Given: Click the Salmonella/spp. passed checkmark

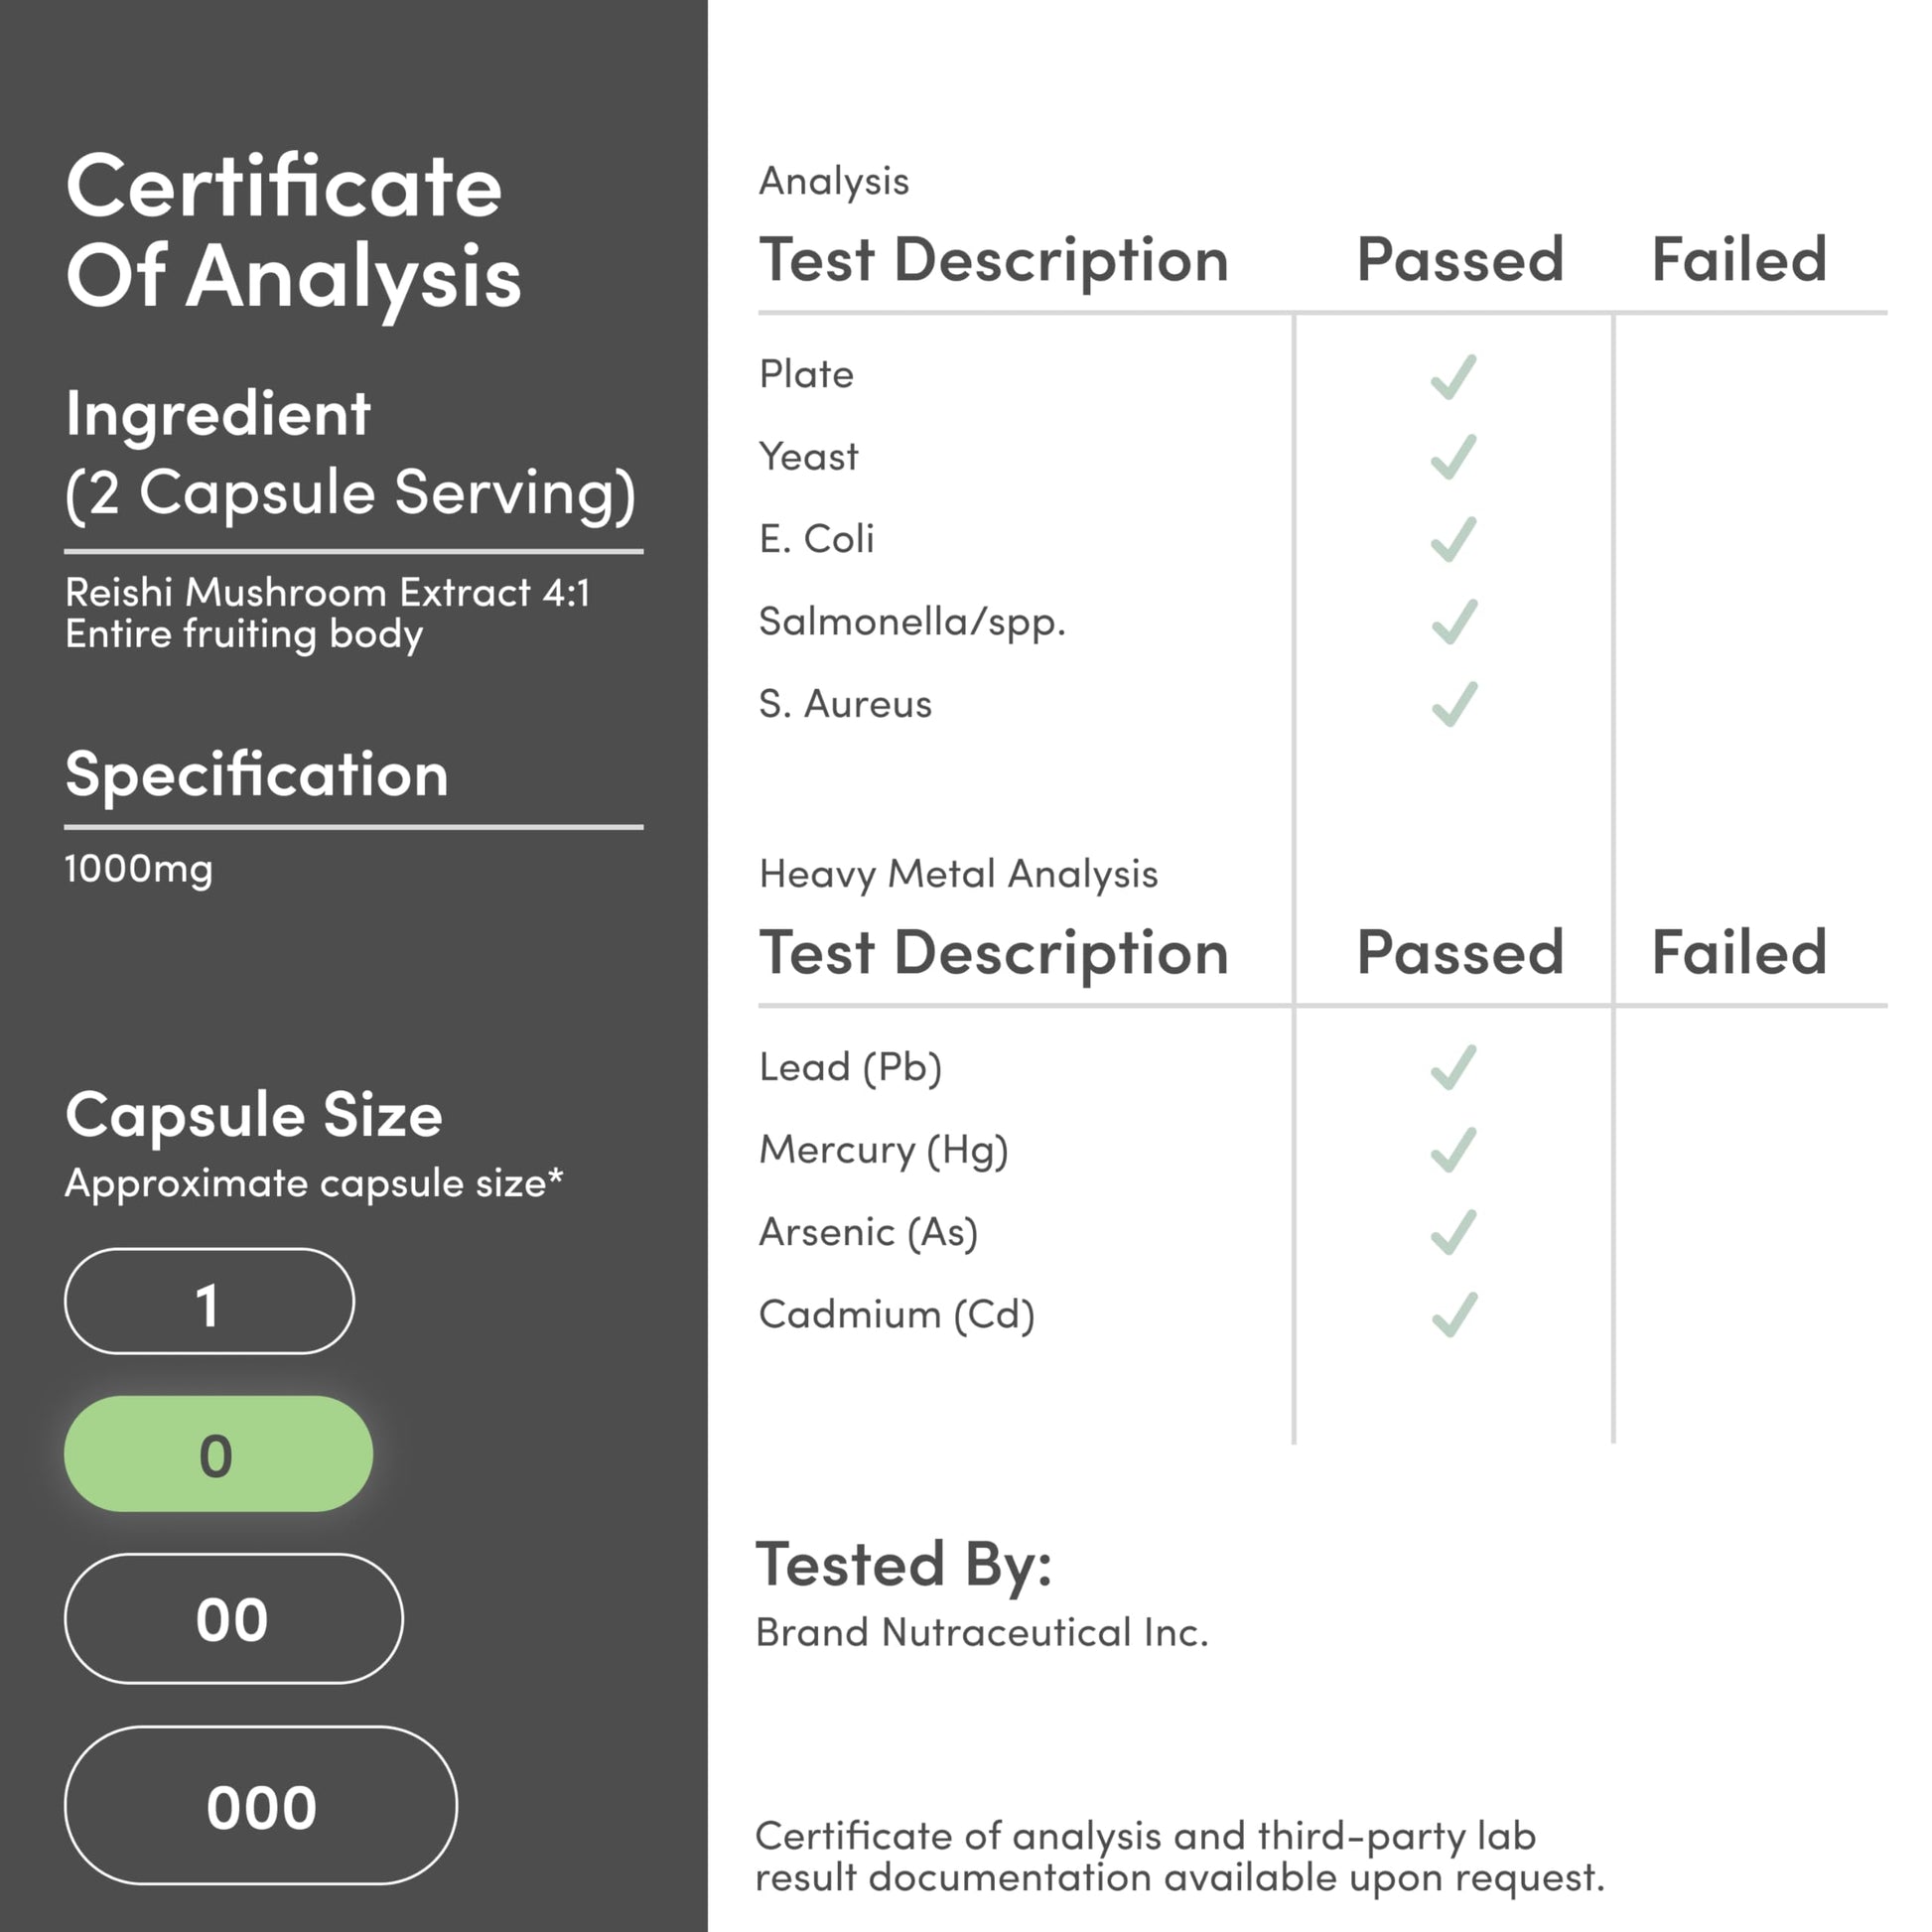Looking at the screenshot, I should coord(1453,622).
